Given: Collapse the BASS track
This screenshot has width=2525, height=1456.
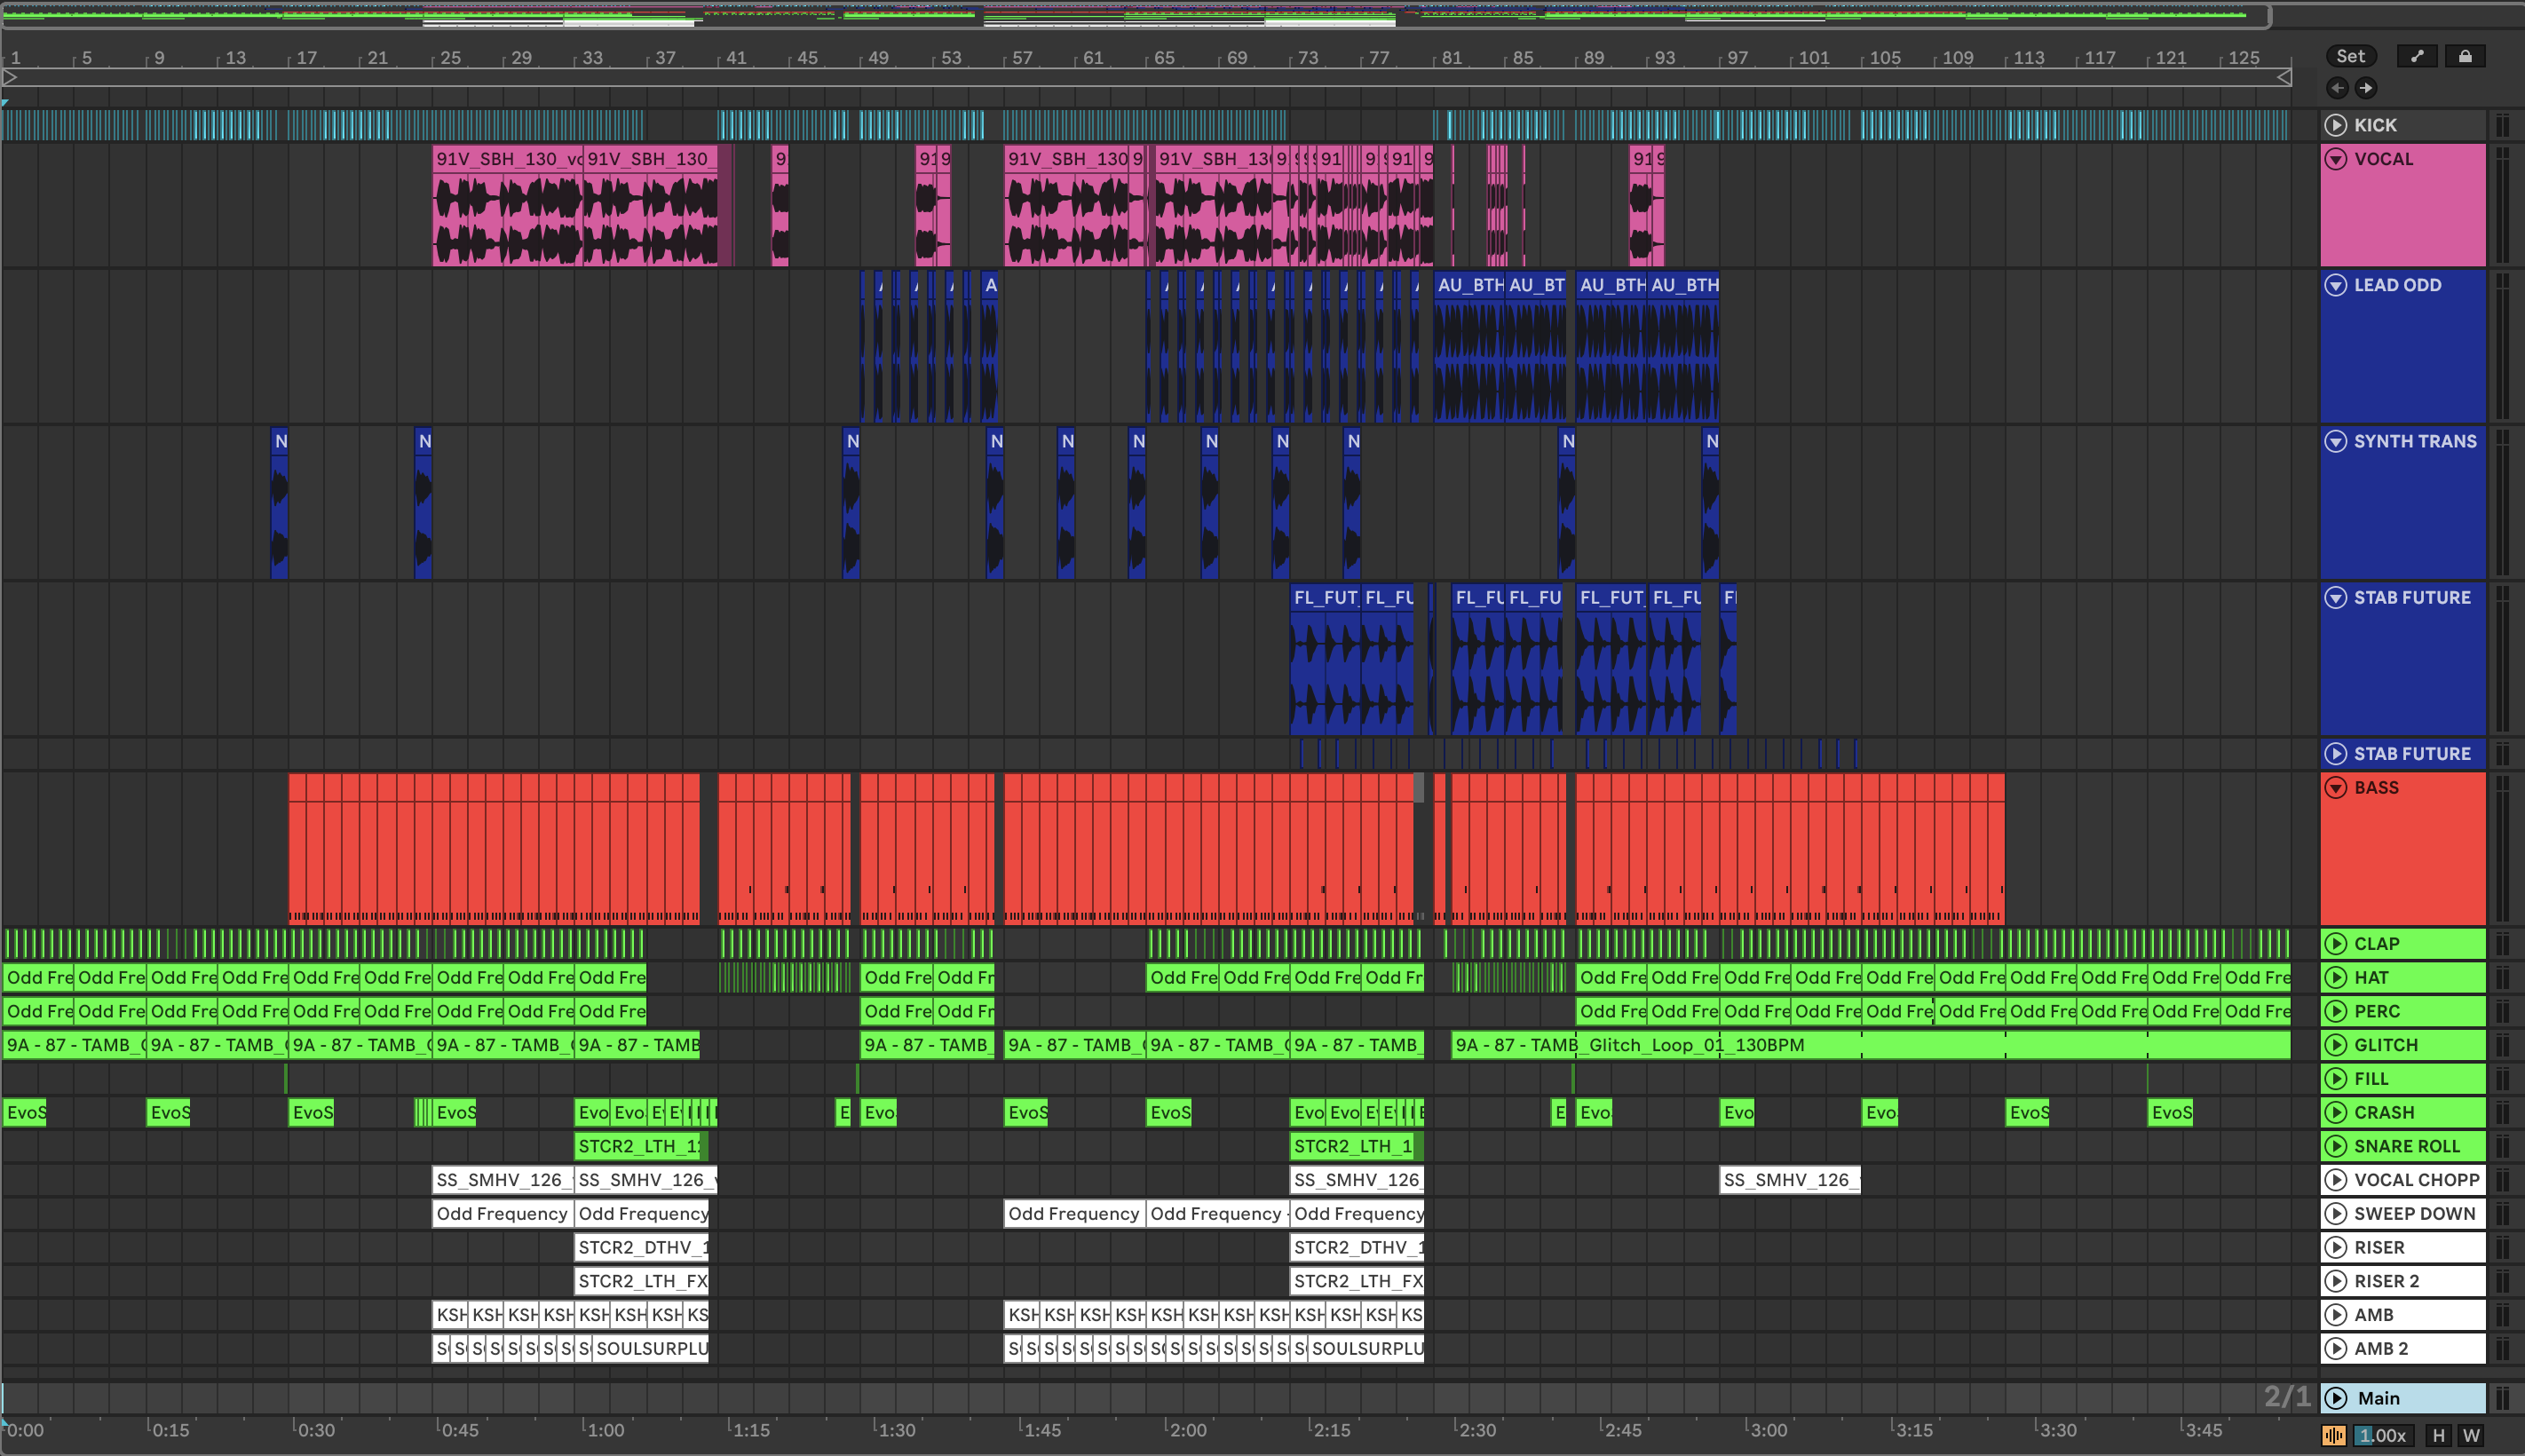Looking at the screenshot, I should [x=2336, y=788].
